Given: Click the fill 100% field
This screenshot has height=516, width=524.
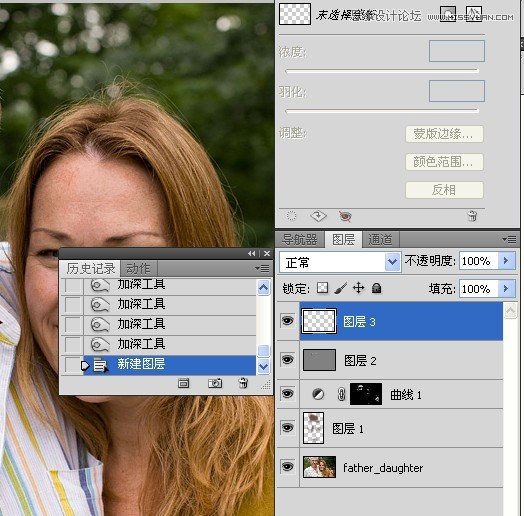Looking at the screenshot, I should pyautogui.click(x=479, y=288).
